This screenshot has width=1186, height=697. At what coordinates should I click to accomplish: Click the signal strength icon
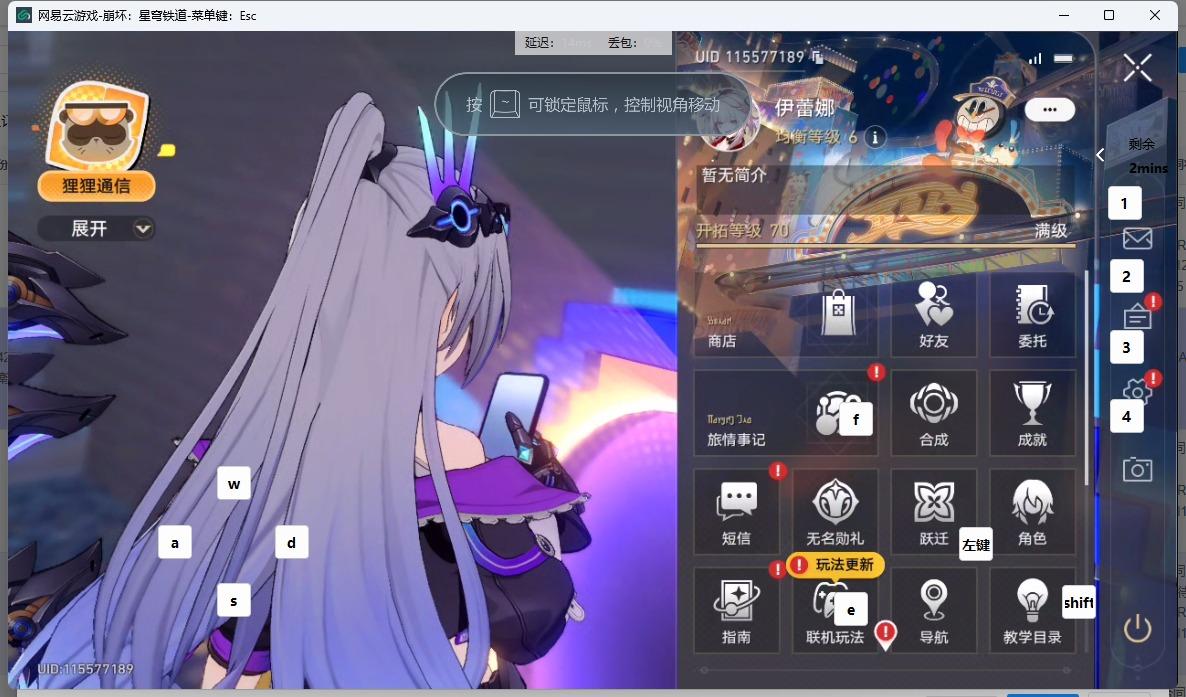click(1035, 58)
